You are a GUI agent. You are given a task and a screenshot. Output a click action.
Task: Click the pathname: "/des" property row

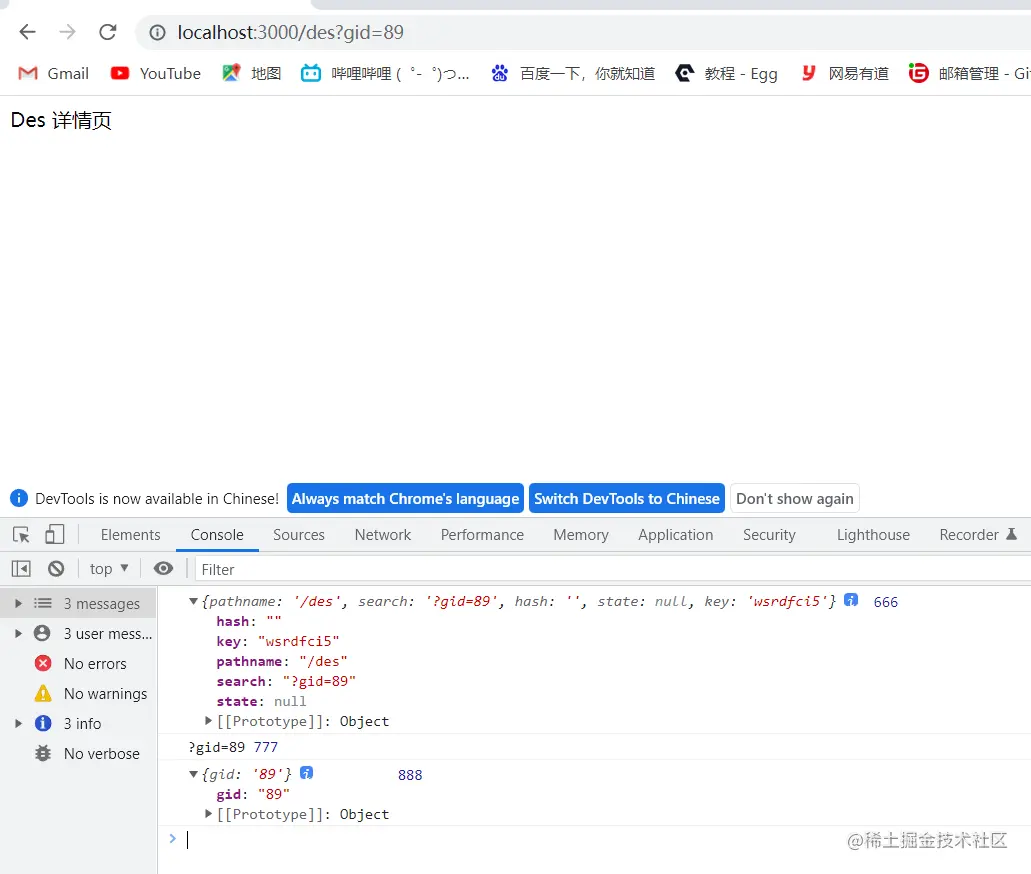[281, 661]
